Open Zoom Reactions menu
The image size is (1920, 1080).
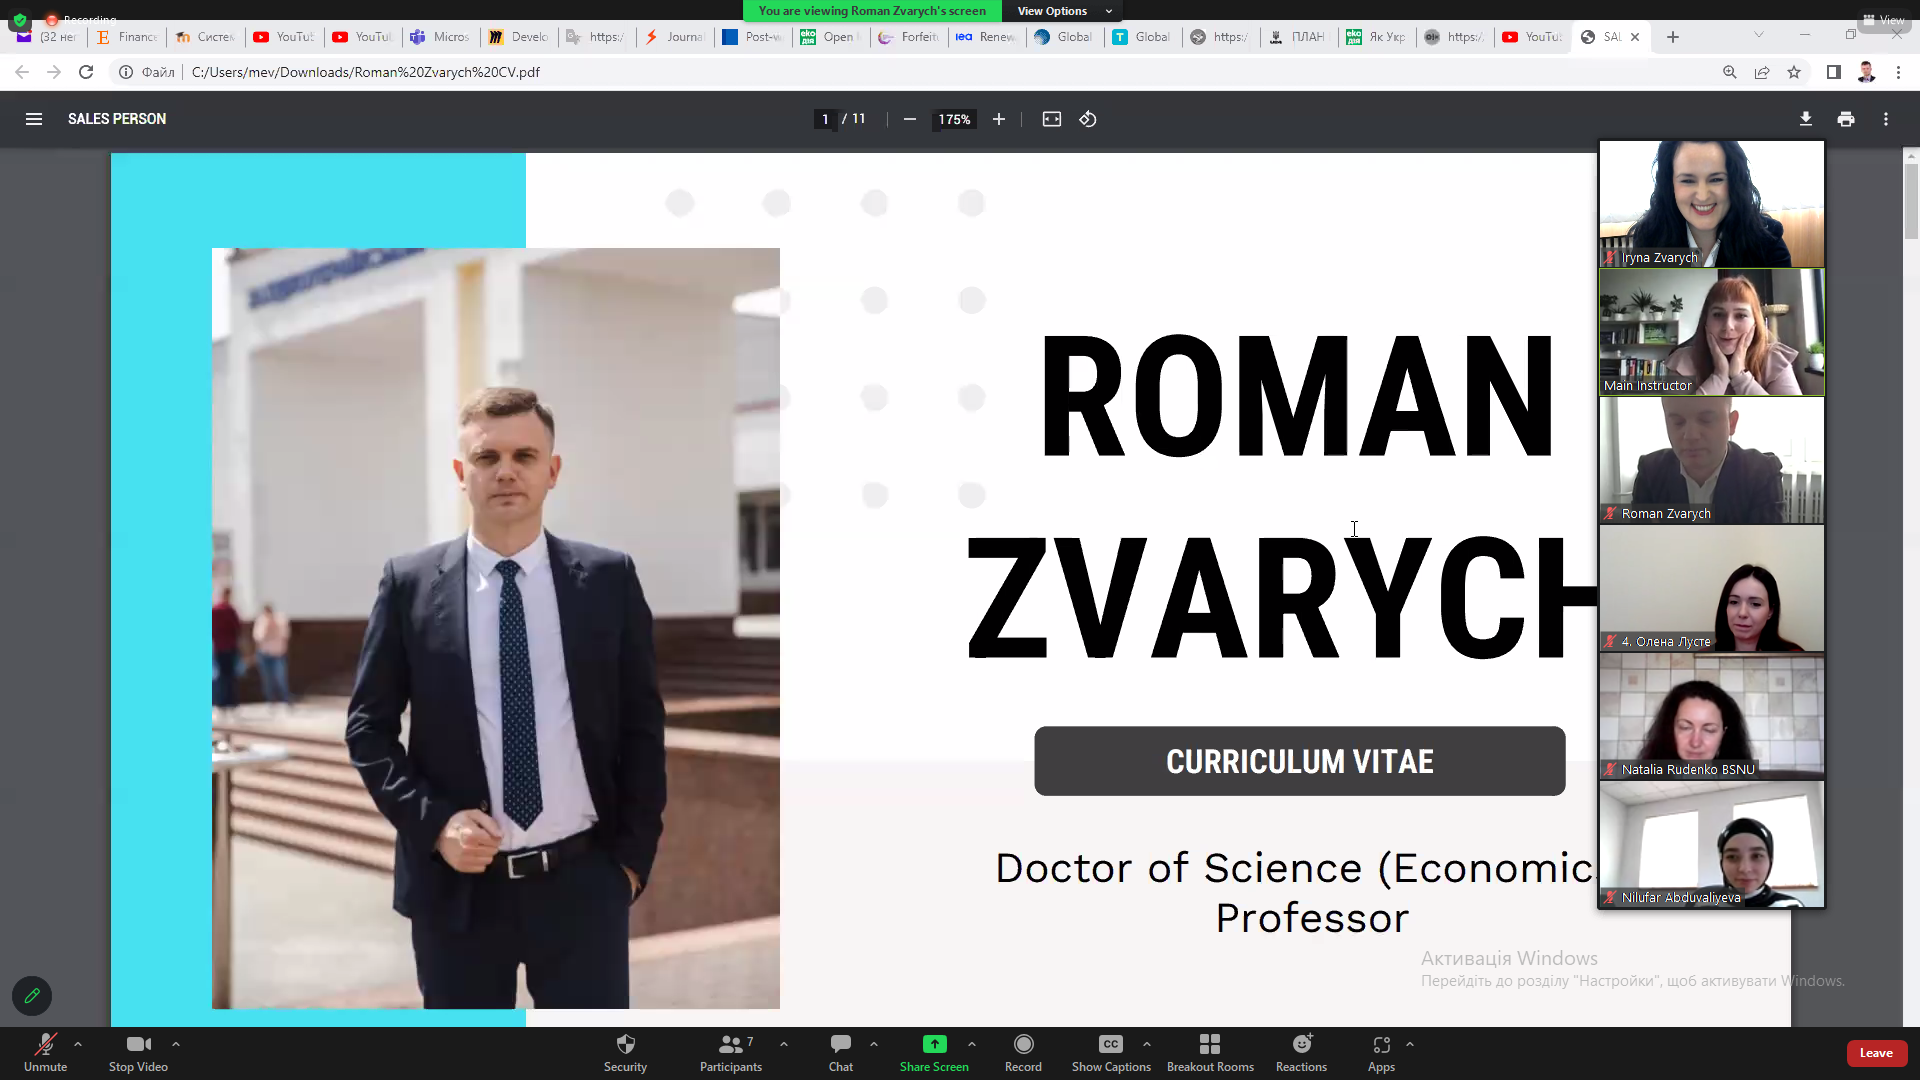[1301, 1053]
